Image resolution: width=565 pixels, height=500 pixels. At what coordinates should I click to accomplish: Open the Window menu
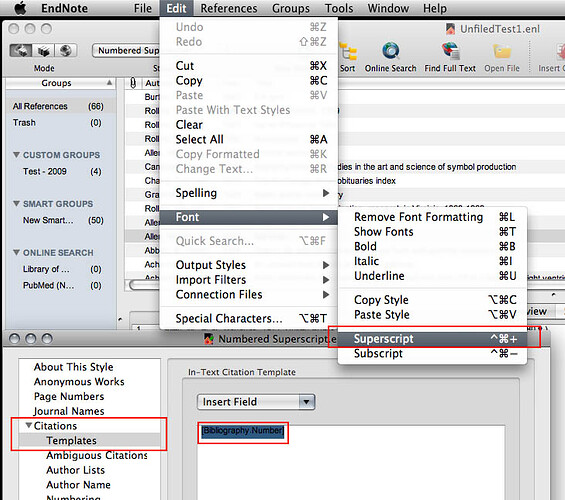388,8
